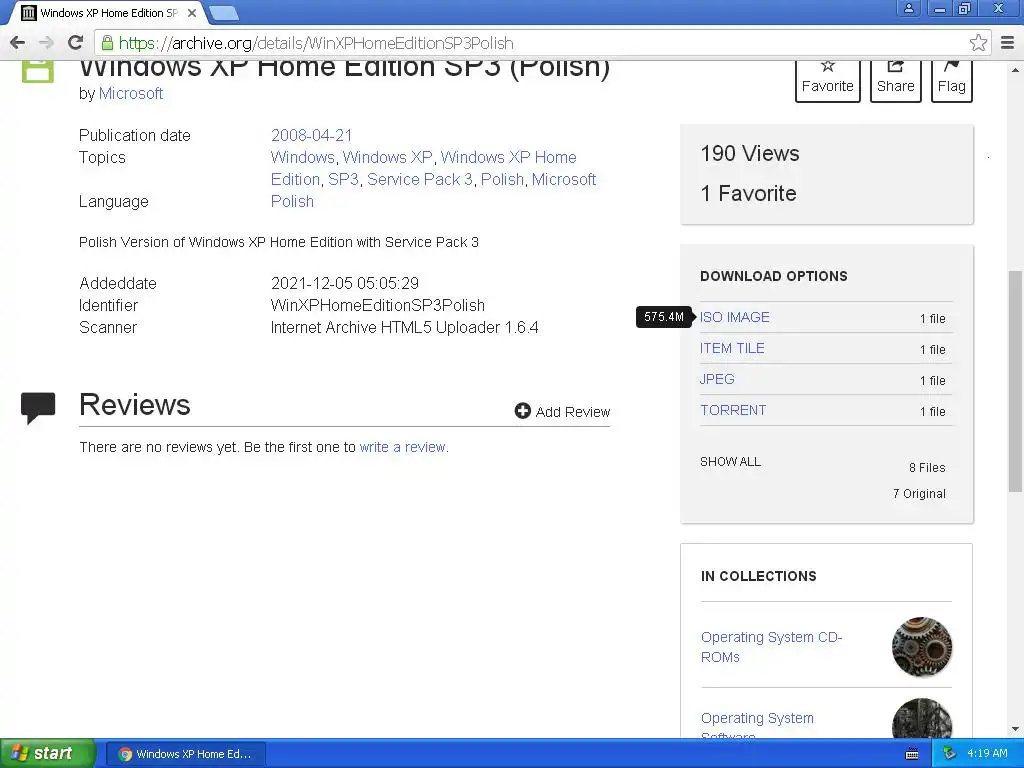Bookmark page with the star icon
This screenshot has height=768, width=1024.
pos(978,43)
